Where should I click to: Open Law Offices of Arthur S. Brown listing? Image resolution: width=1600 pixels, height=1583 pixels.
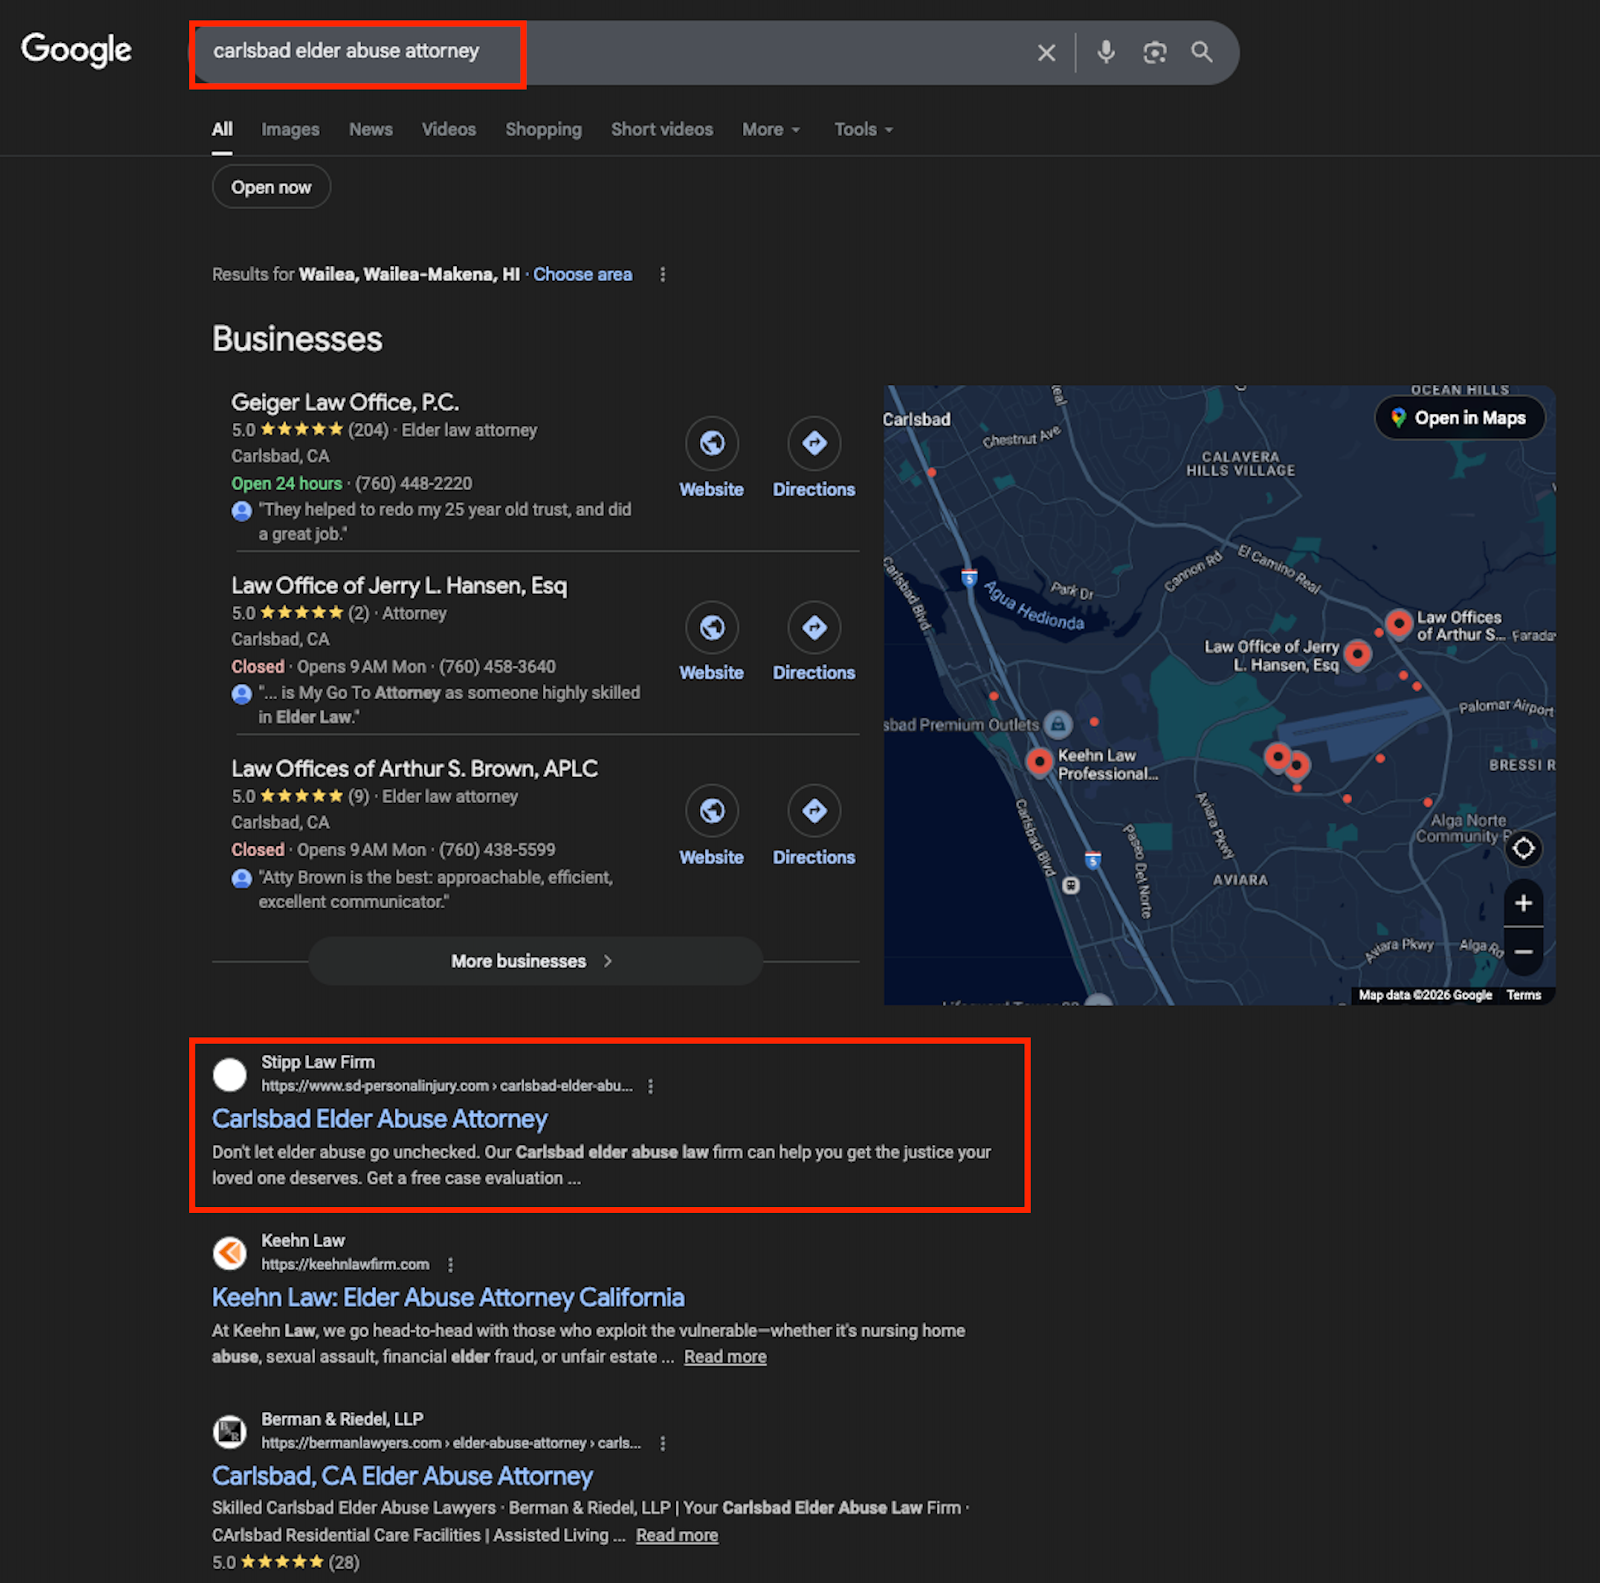tap(415, 768)
